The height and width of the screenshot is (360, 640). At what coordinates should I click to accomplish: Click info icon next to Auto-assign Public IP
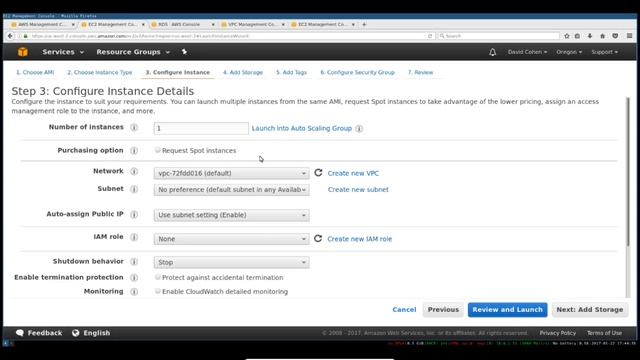click(x=134, y=214)
